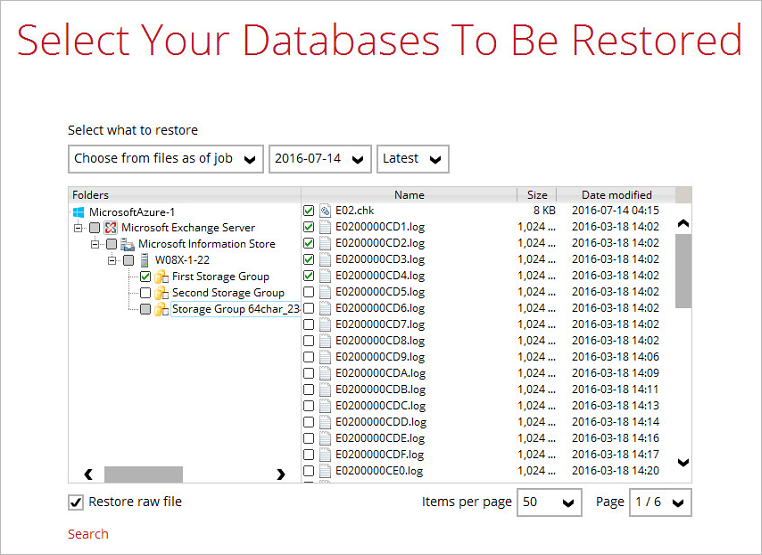This screenshot has width=762, height=555.
Task: Click the E02.chk file icon
Action: (325, 211)
